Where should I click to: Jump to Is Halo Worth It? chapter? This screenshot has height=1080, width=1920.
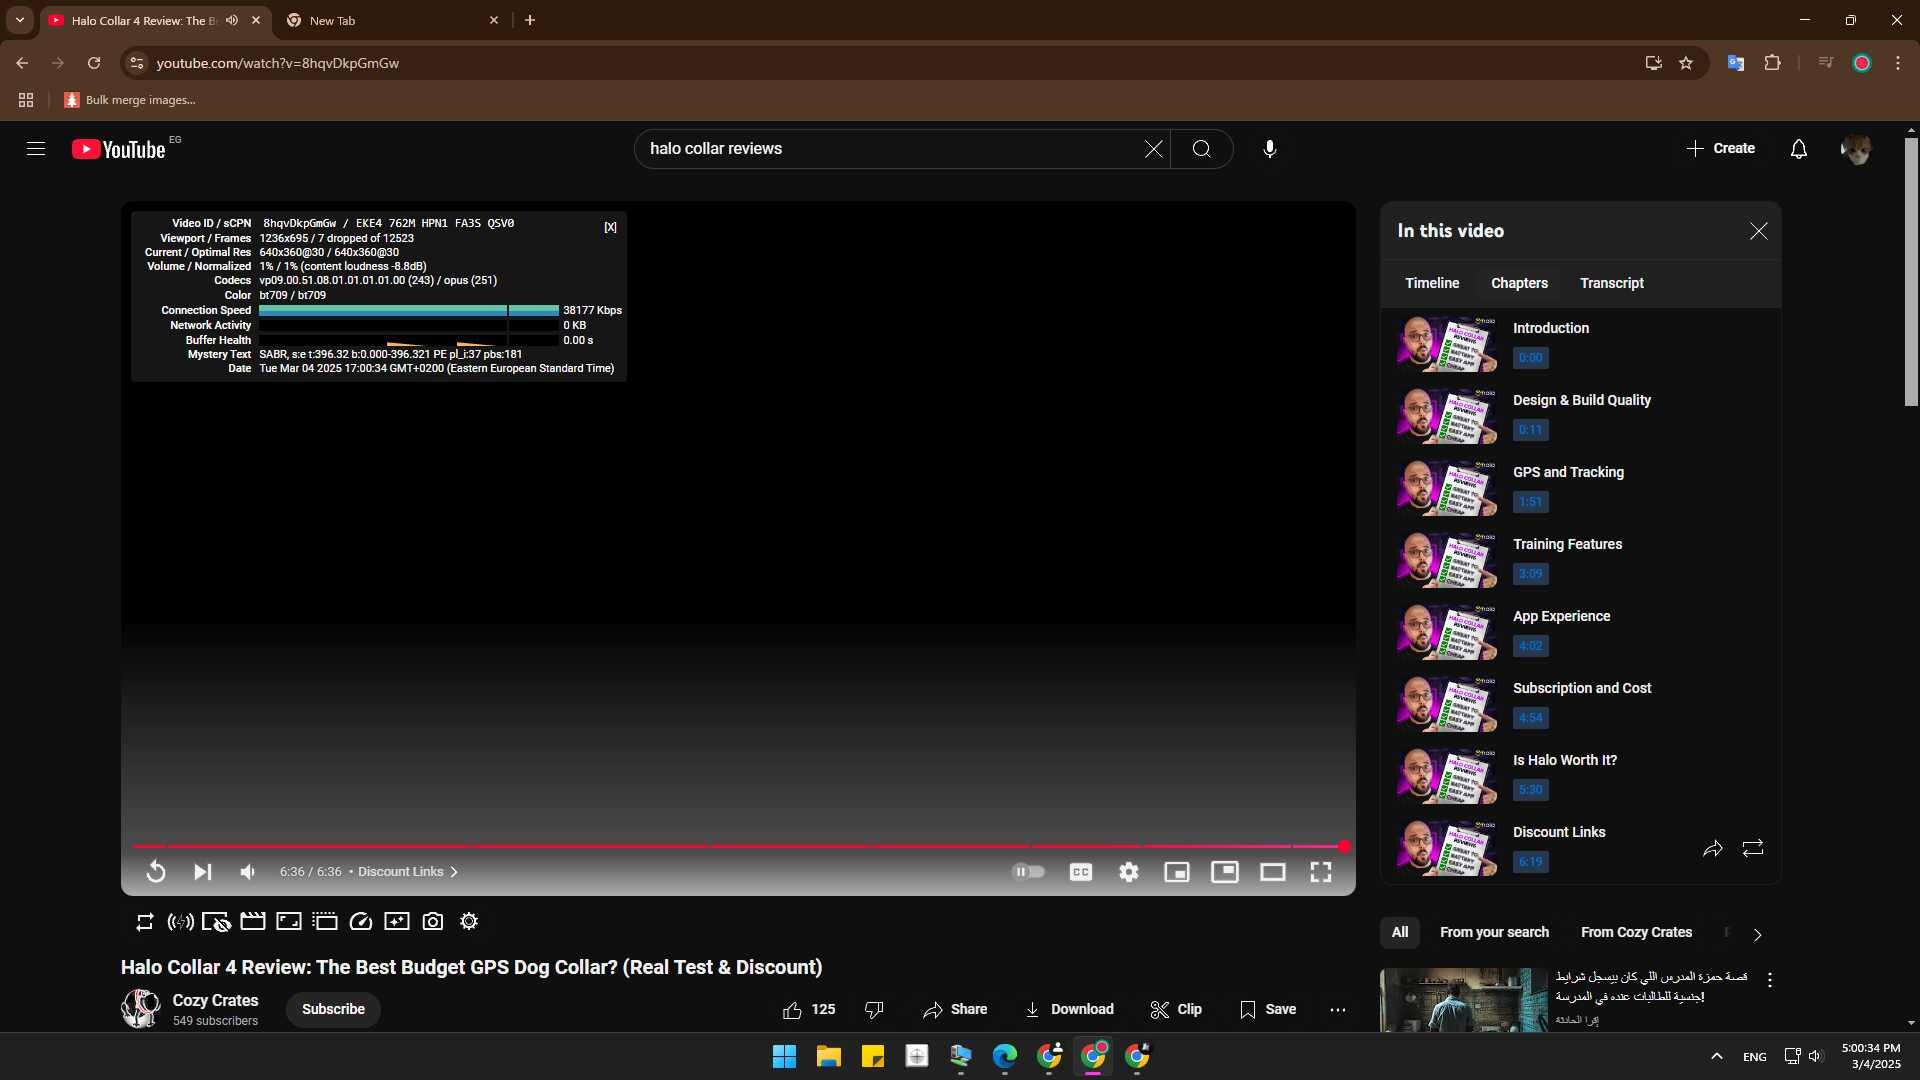1580,776
